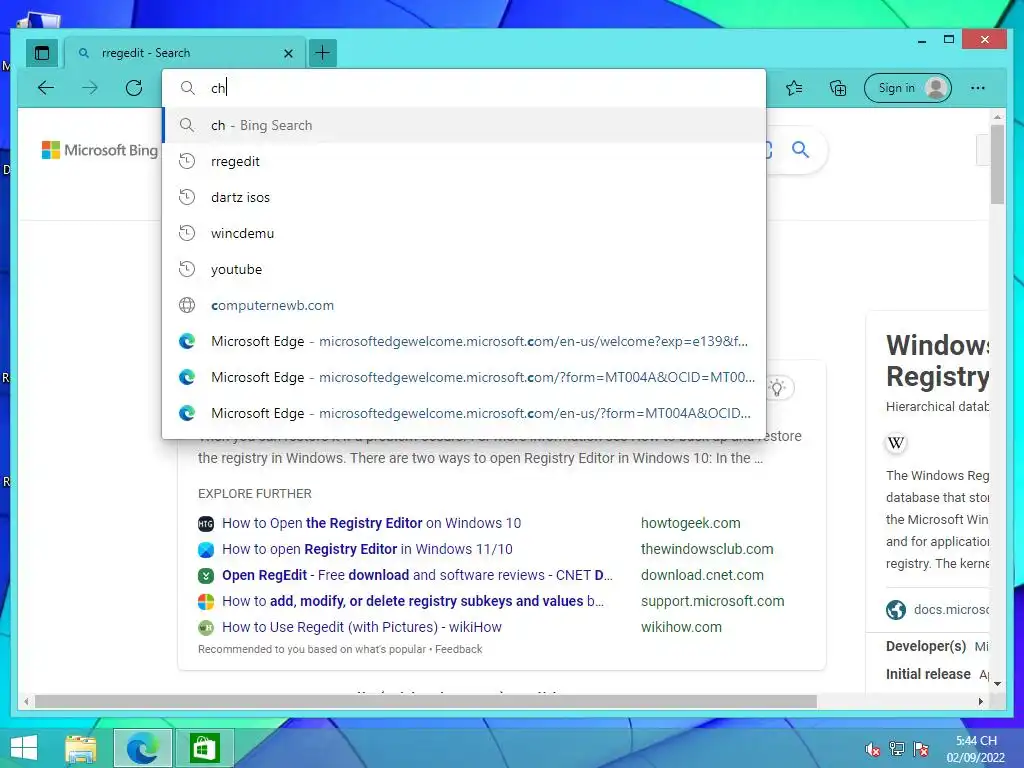Screen dimensions: 1024x768
Task: Open 'How to add, modify, or delete registry subkeys'
Action: tap(413, 601)
